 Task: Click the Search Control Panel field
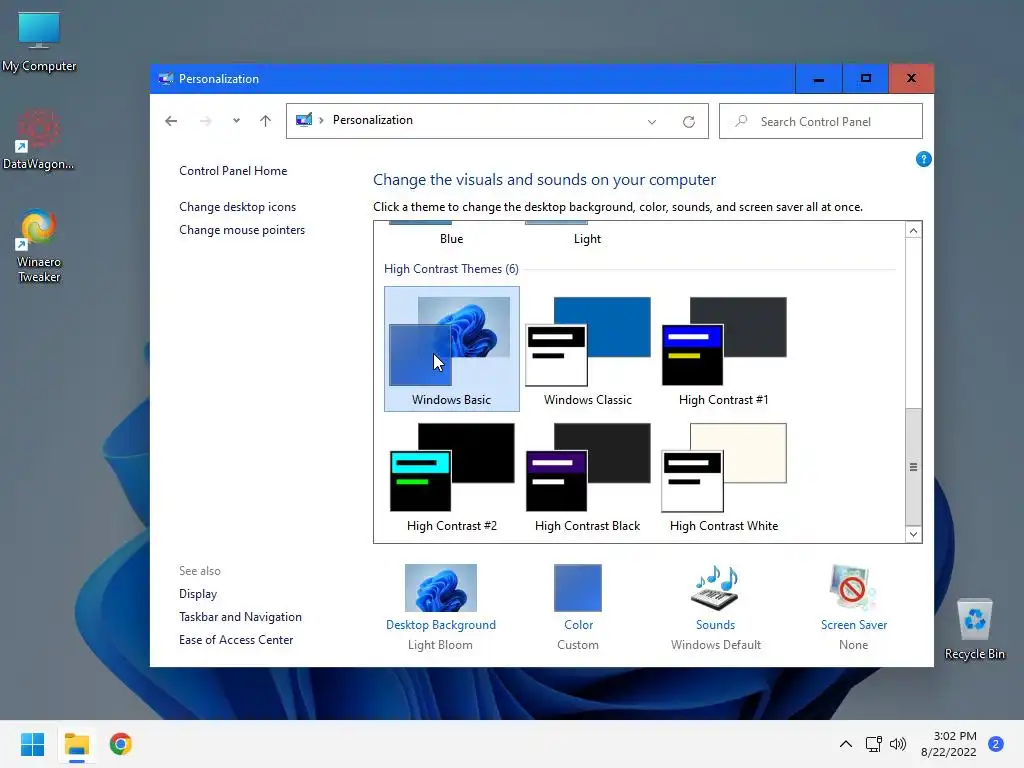[x=821, y=121]
